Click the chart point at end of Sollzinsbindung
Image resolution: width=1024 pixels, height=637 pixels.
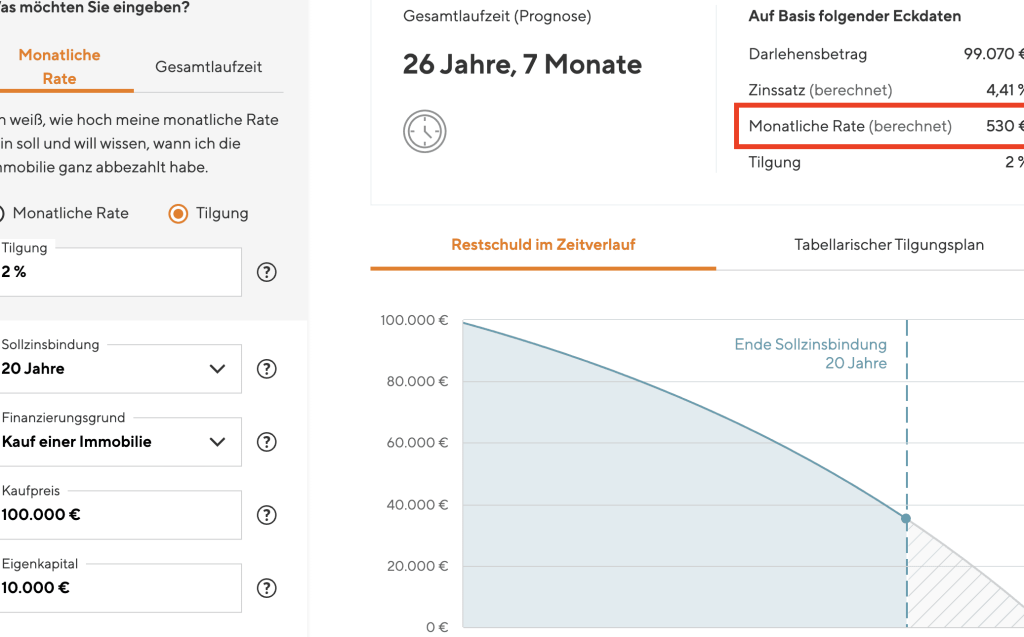(906, 518)
